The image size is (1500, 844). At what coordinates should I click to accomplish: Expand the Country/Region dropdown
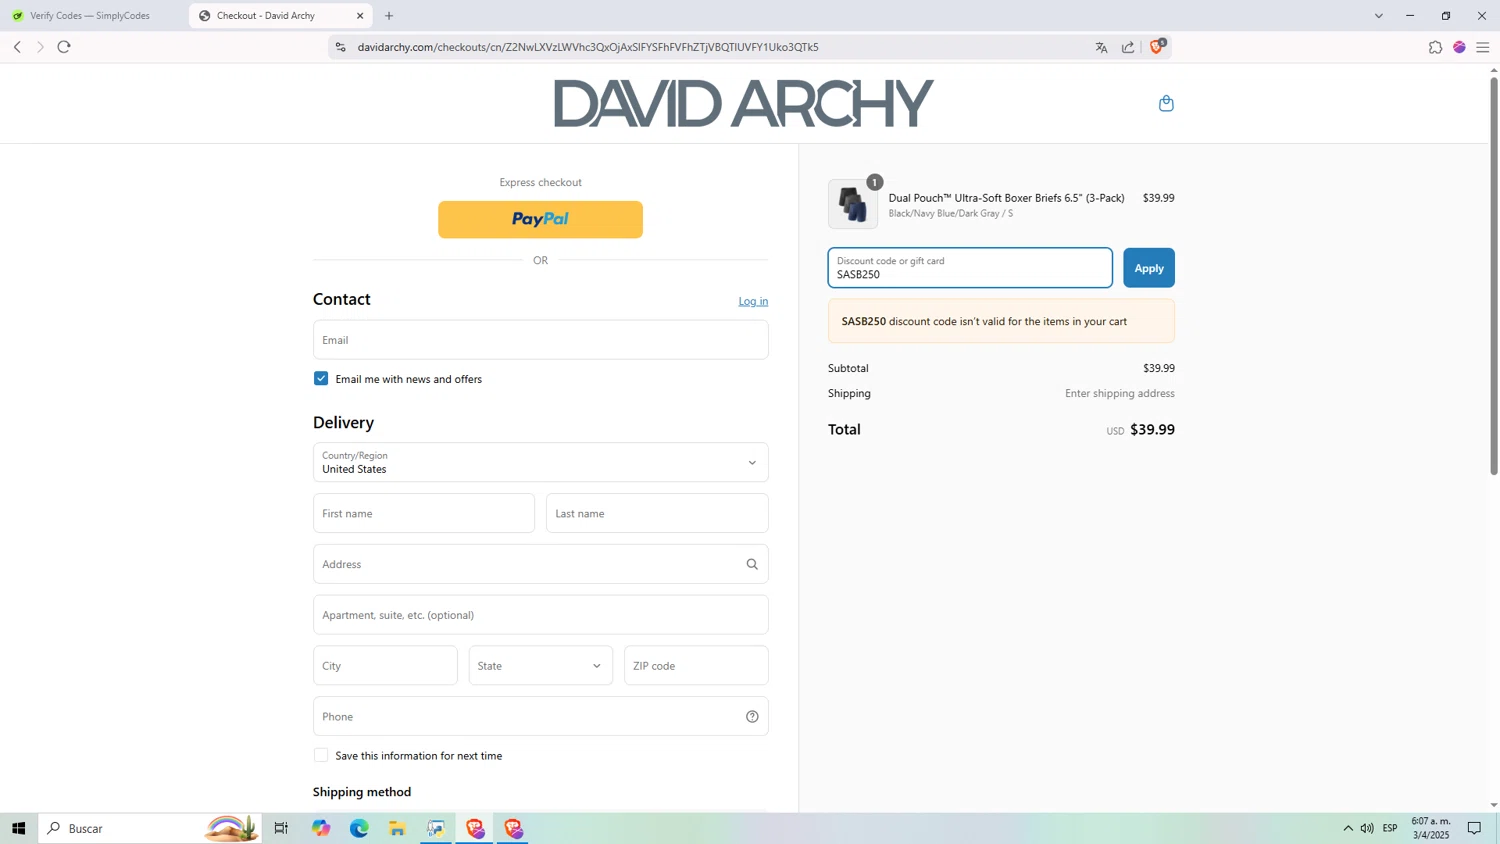point(540,462)
